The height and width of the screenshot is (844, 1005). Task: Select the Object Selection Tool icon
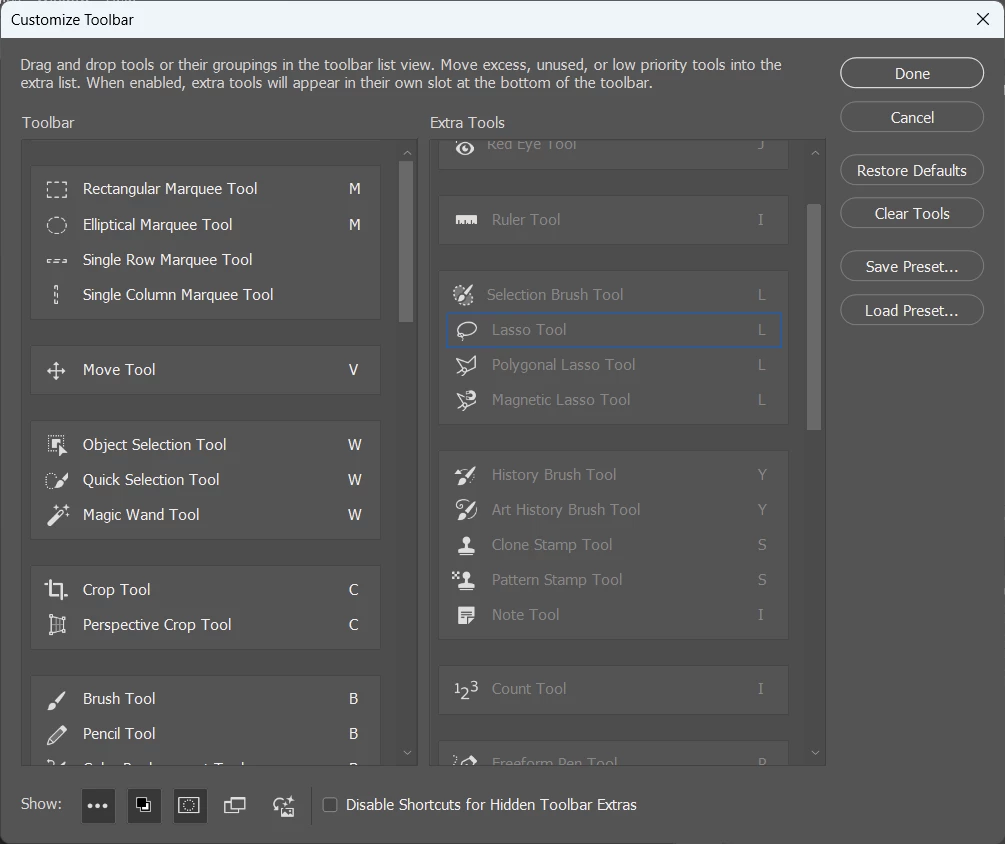click(x=57, y=445)
